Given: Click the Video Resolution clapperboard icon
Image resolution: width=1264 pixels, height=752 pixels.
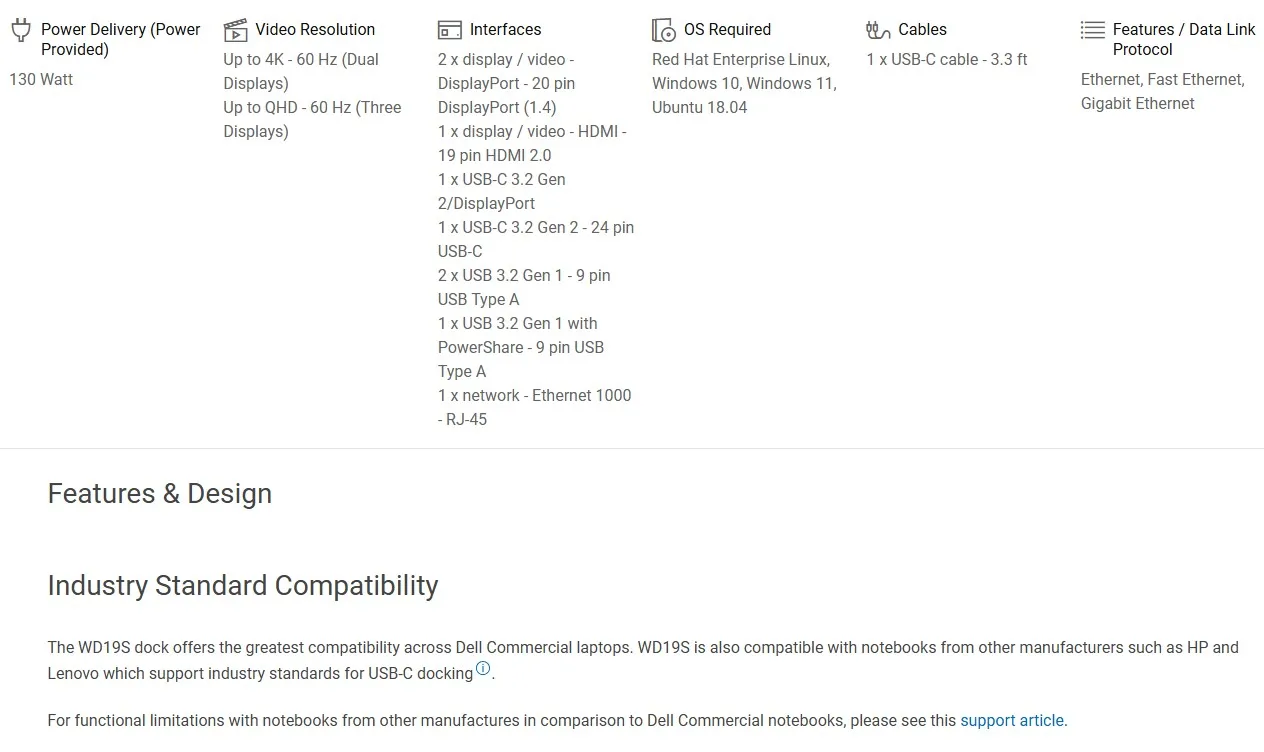Looking at the screenshot, I should point(235,30).
